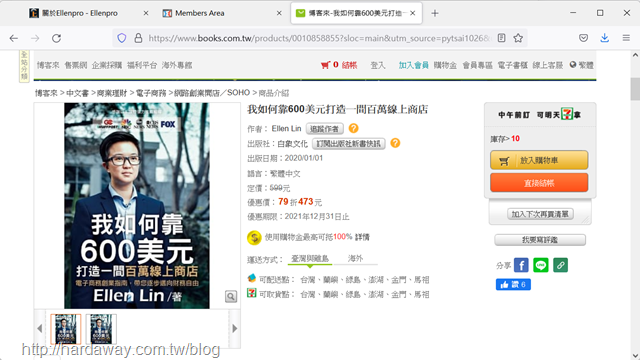Viewport: 640px width, 360px height.
Task: Open 福利平台 in the top navigation
Action: [142, 65]
